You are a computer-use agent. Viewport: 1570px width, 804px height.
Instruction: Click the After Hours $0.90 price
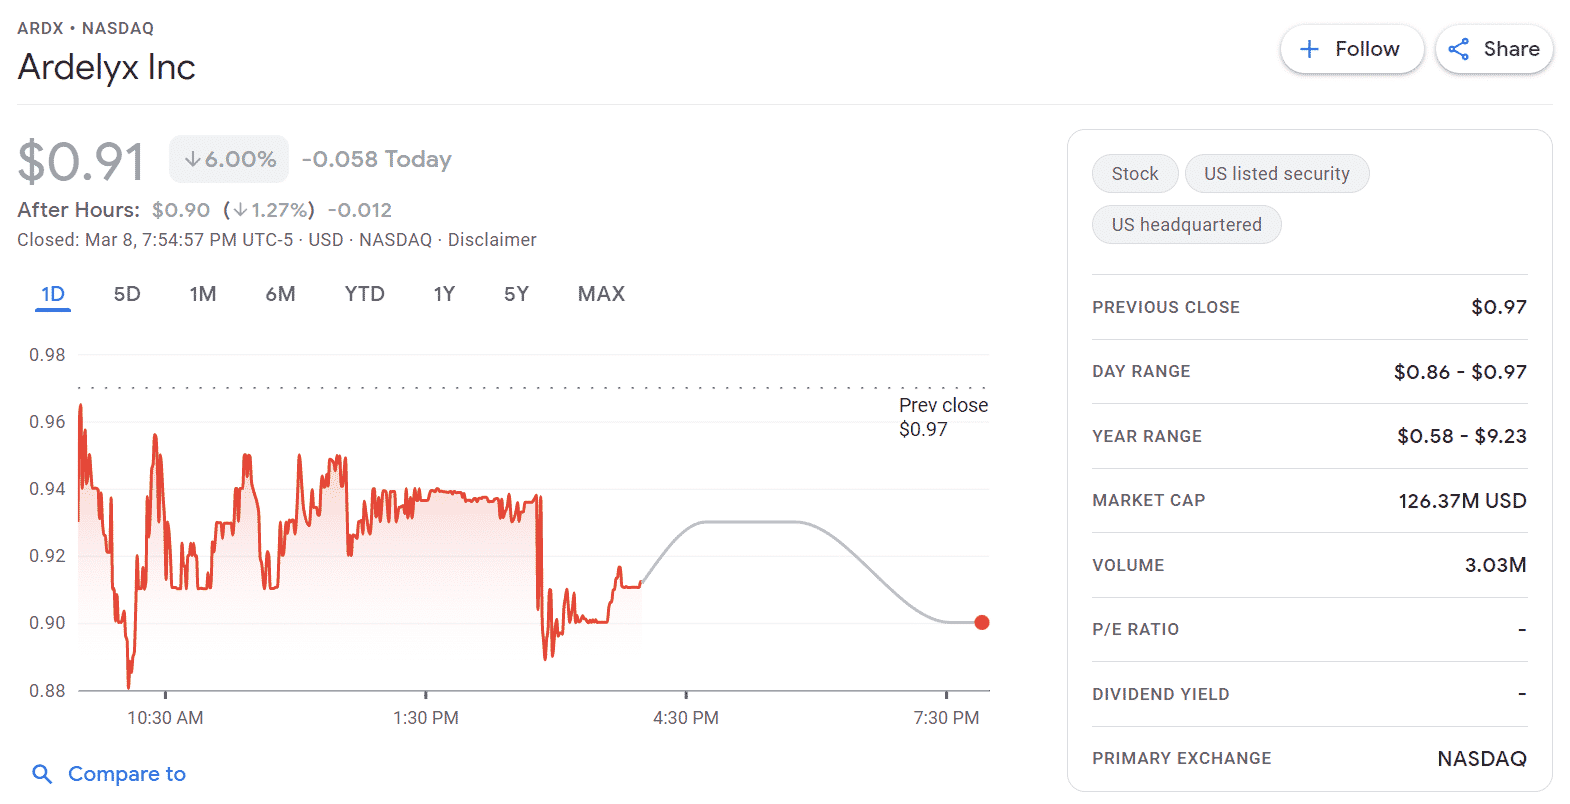181,210
